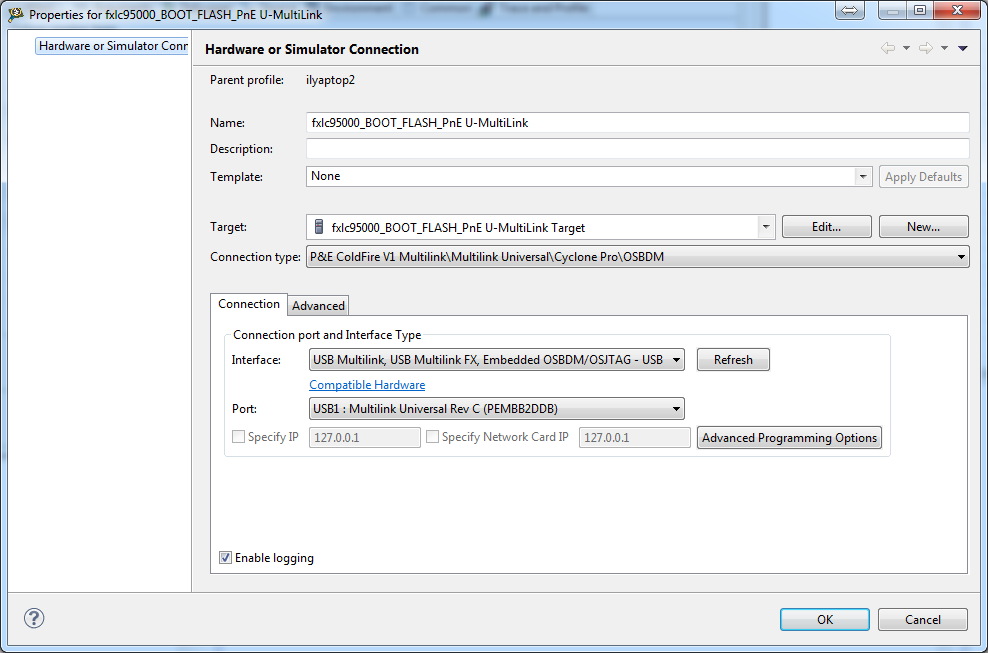Click the double-arrow icon in title bar
Screen dimensions: 988x653
click(849, 10)
